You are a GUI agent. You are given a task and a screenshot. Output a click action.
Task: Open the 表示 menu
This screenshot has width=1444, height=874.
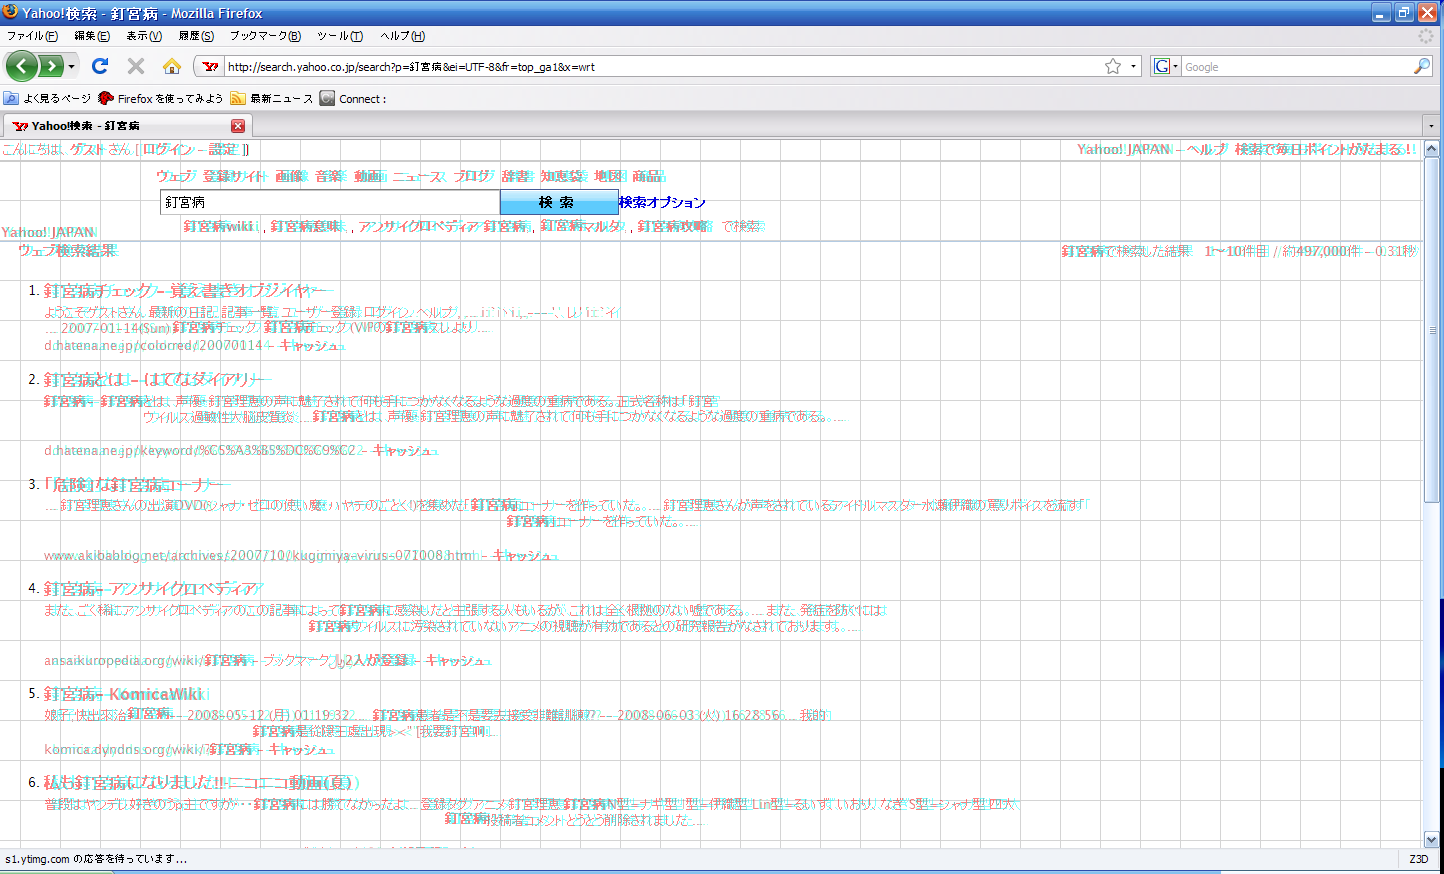144,36
